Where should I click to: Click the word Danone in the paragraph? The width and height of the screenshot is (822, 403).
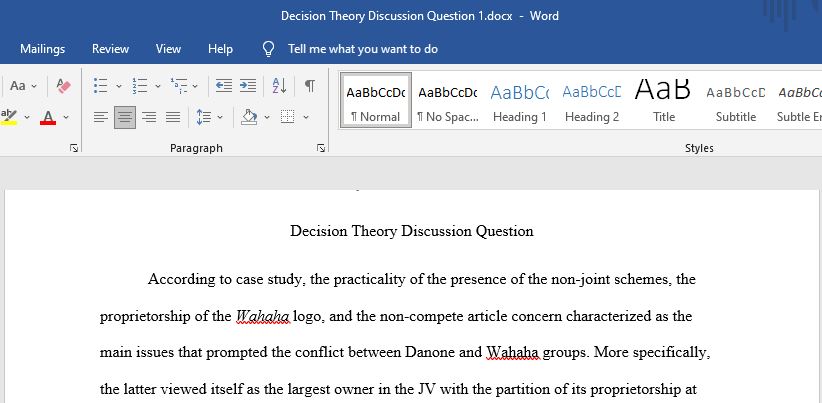[430, 352]
